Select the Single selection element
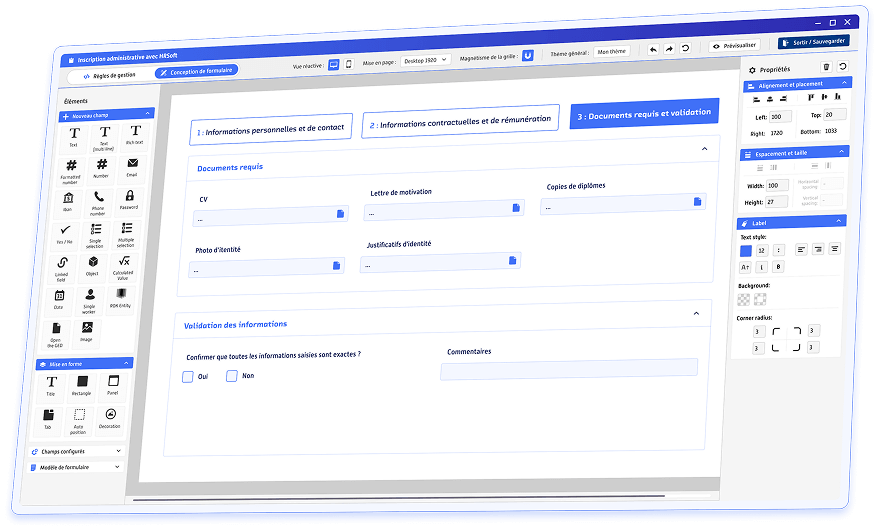Viewport: 874px width, 530px height. [95, 235]
